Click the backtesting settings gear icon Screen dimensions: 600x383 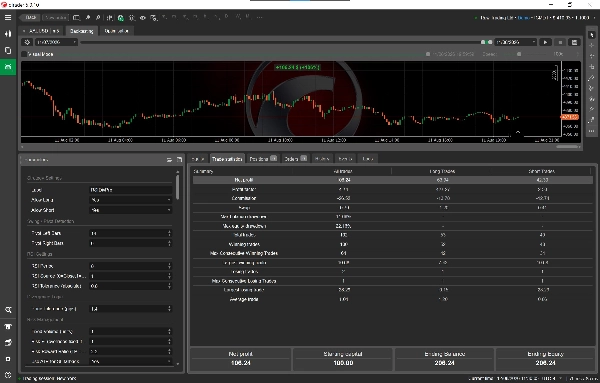coord(27,42)
